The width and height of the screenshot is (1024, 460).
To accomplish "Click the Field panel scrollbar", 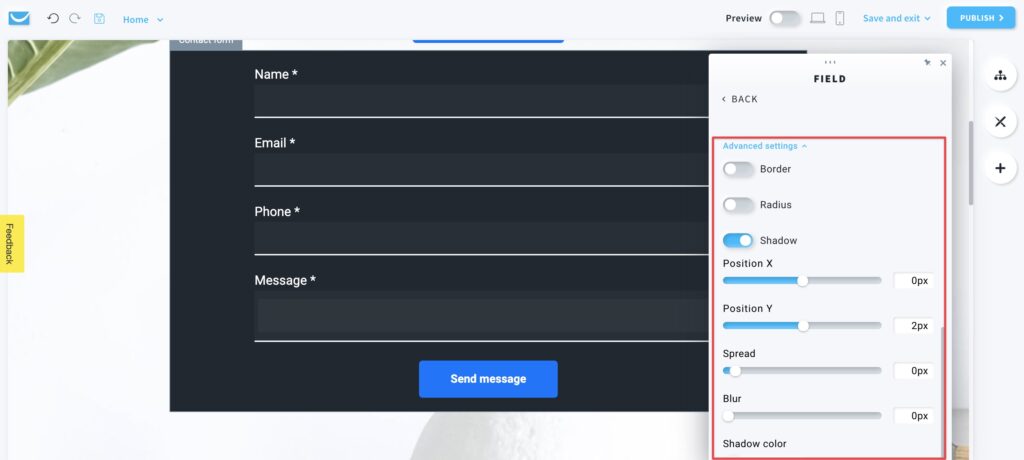I will [x=942, y=391].
